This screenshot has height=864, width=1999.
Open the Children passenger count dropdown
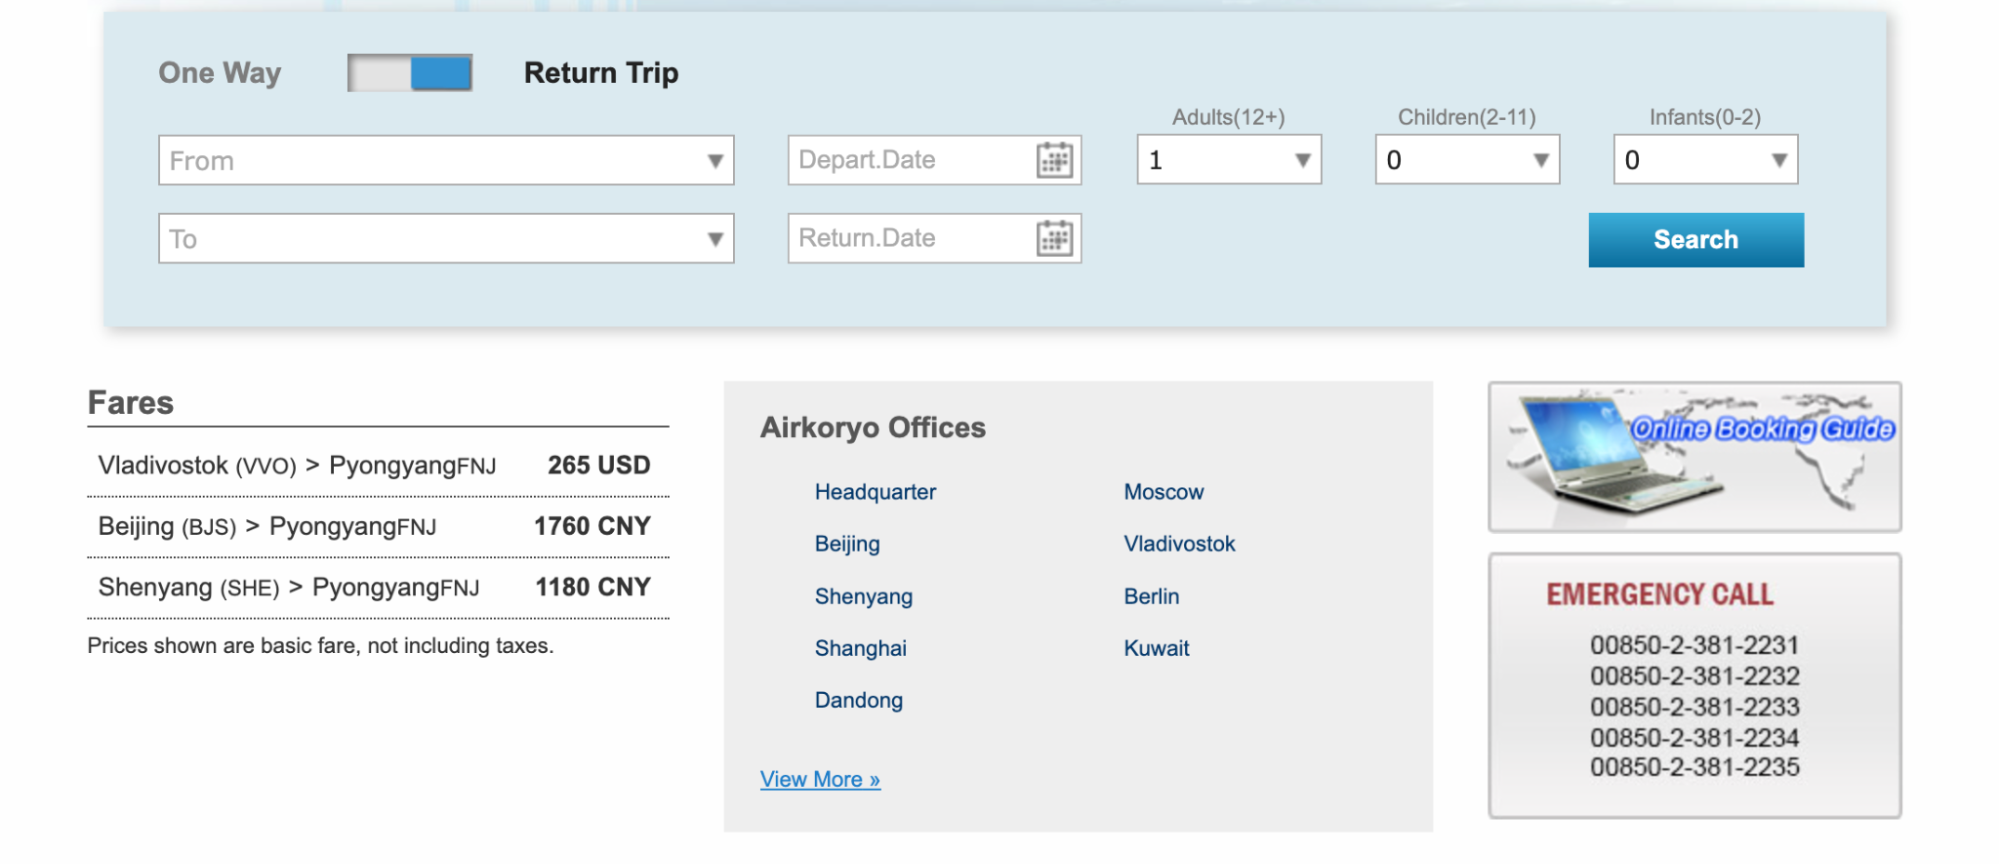click(x=1467, y=160)
